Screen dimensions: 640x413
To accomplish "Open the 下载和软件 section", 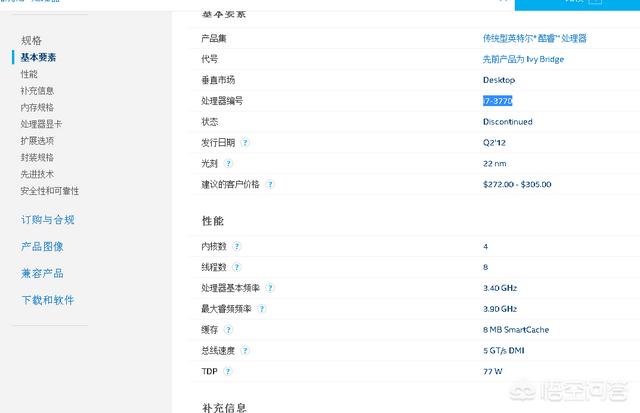I will (48, 300).
